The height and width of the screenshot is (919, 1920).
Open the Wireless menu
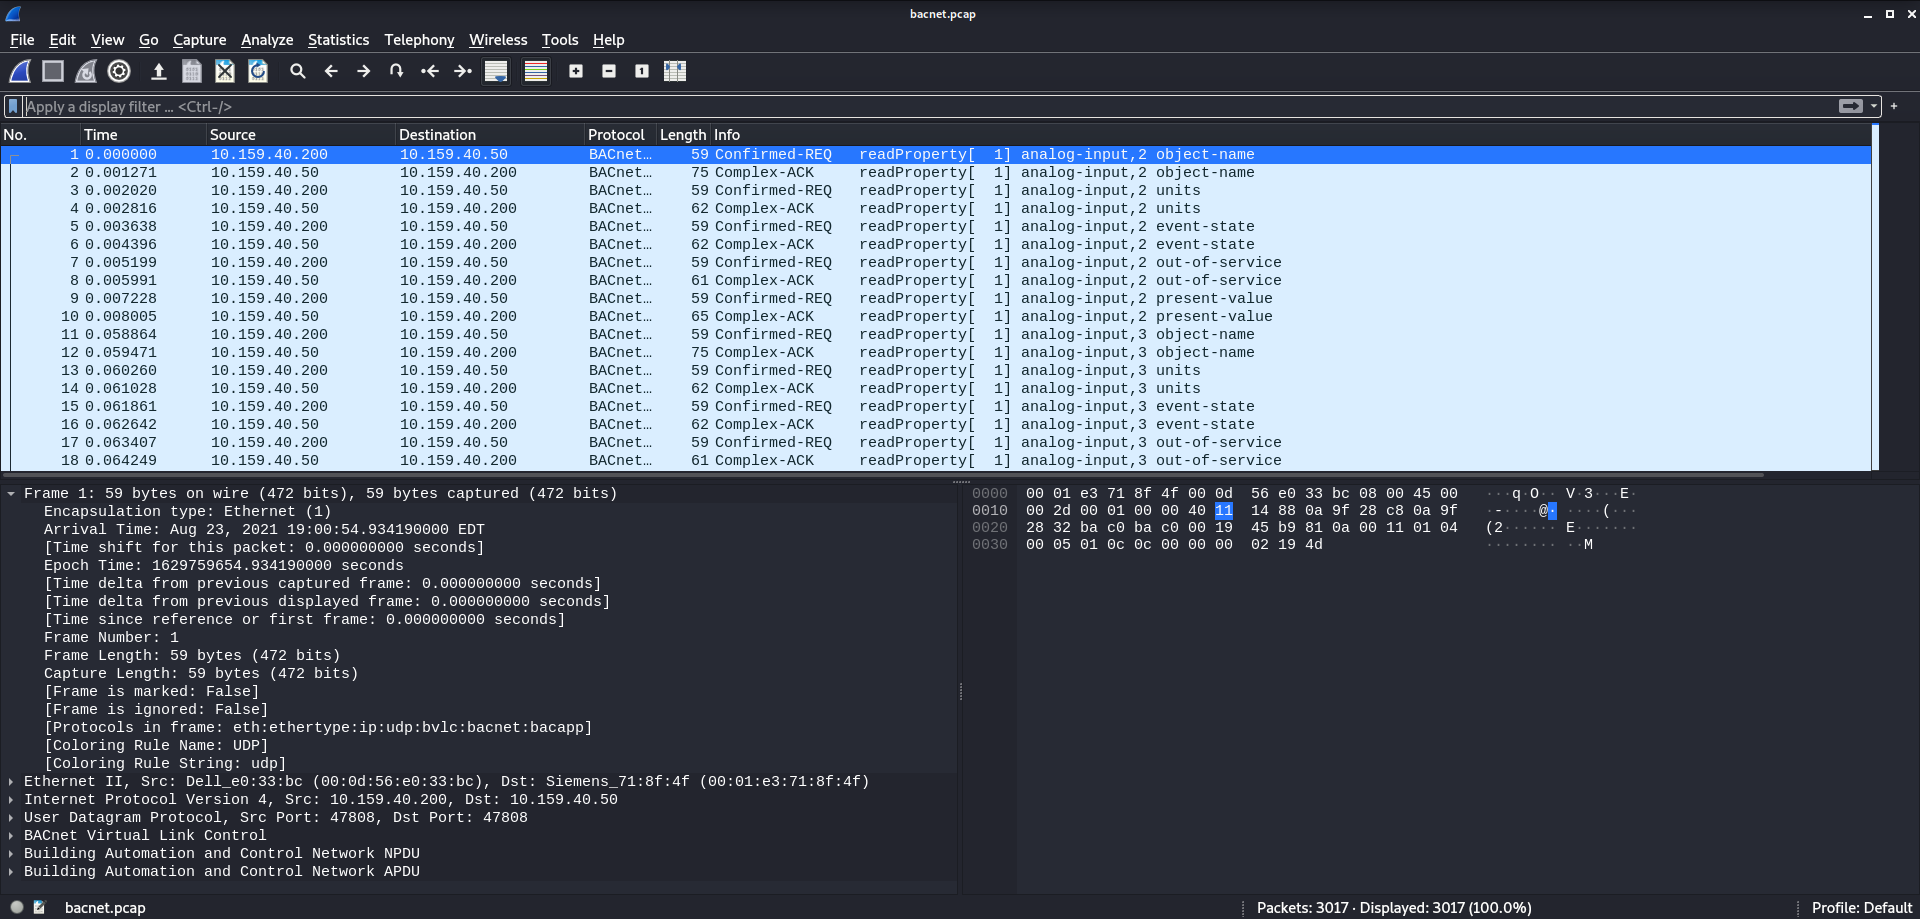coord(498,40)
